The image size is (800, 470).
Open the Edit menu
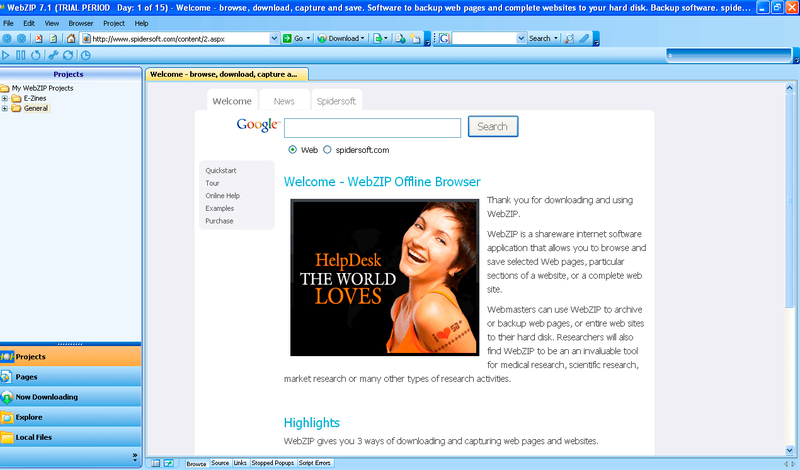[29, 23]
